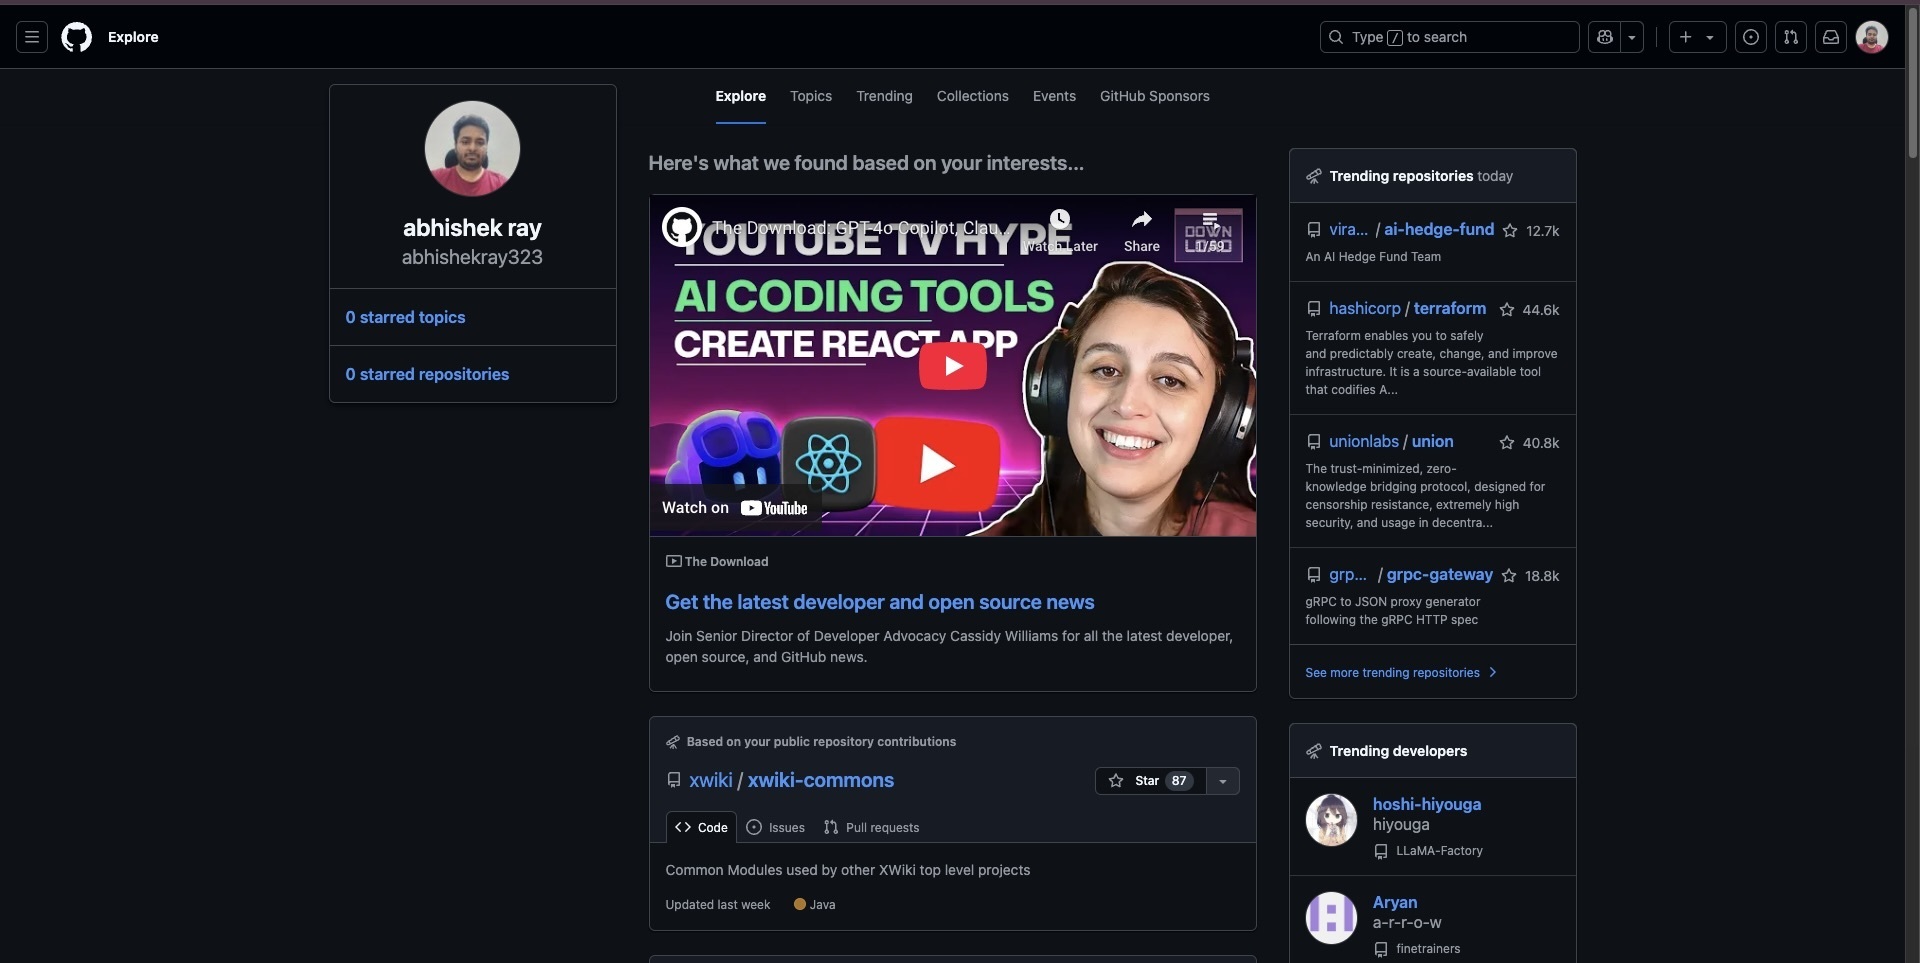
Task: Select the Code tab of xwiki-commons
Action: 701,827
